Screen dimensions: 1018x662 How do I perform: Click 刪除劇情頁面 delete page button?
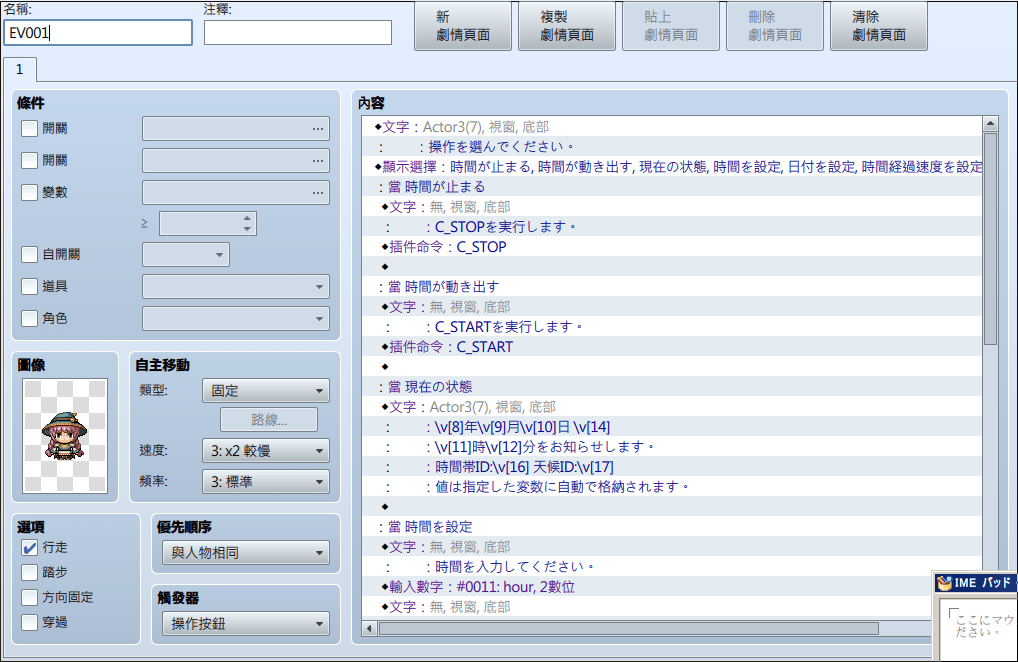[775, 26]
